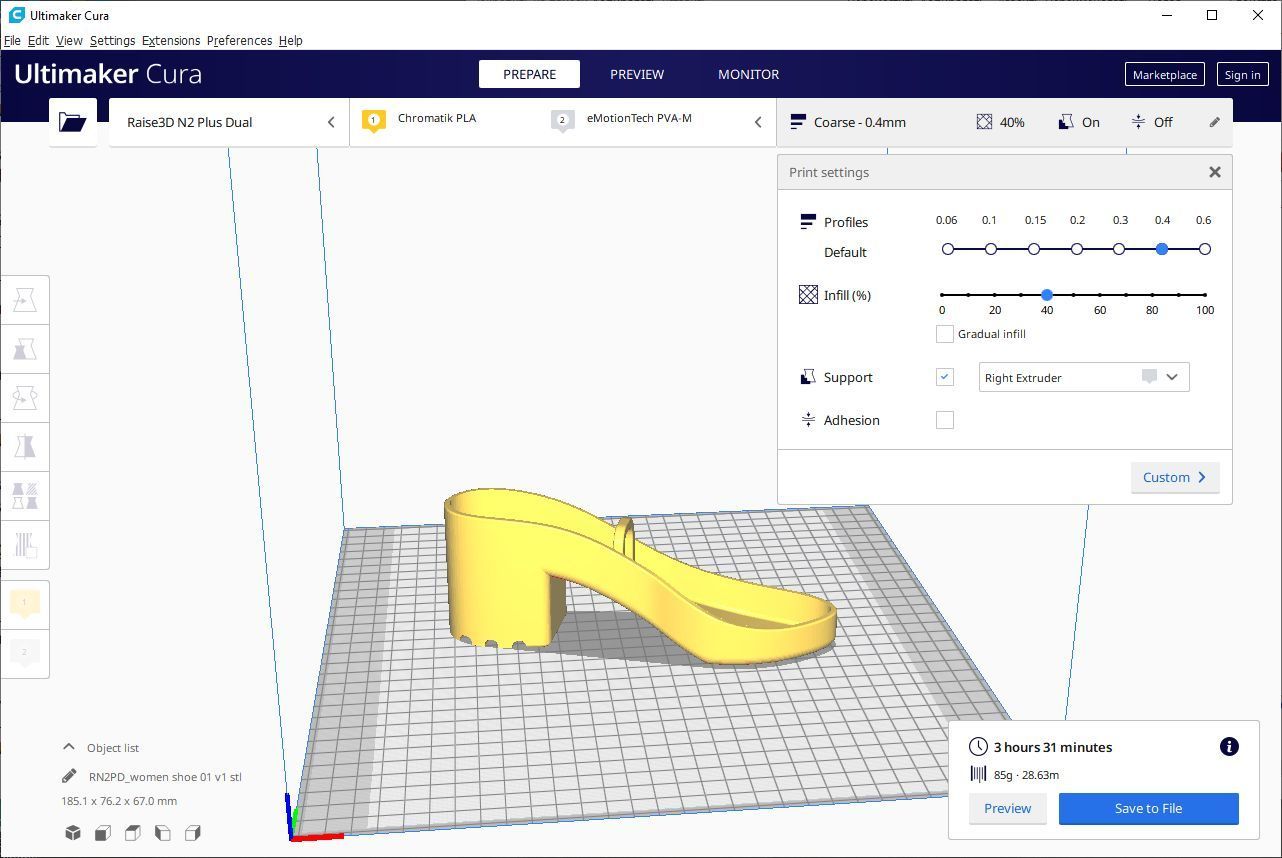This screenshot has width=1282, height=858.
Task: Select the Mirror tool in left toolbar
Action: click(x=25, y=446)
